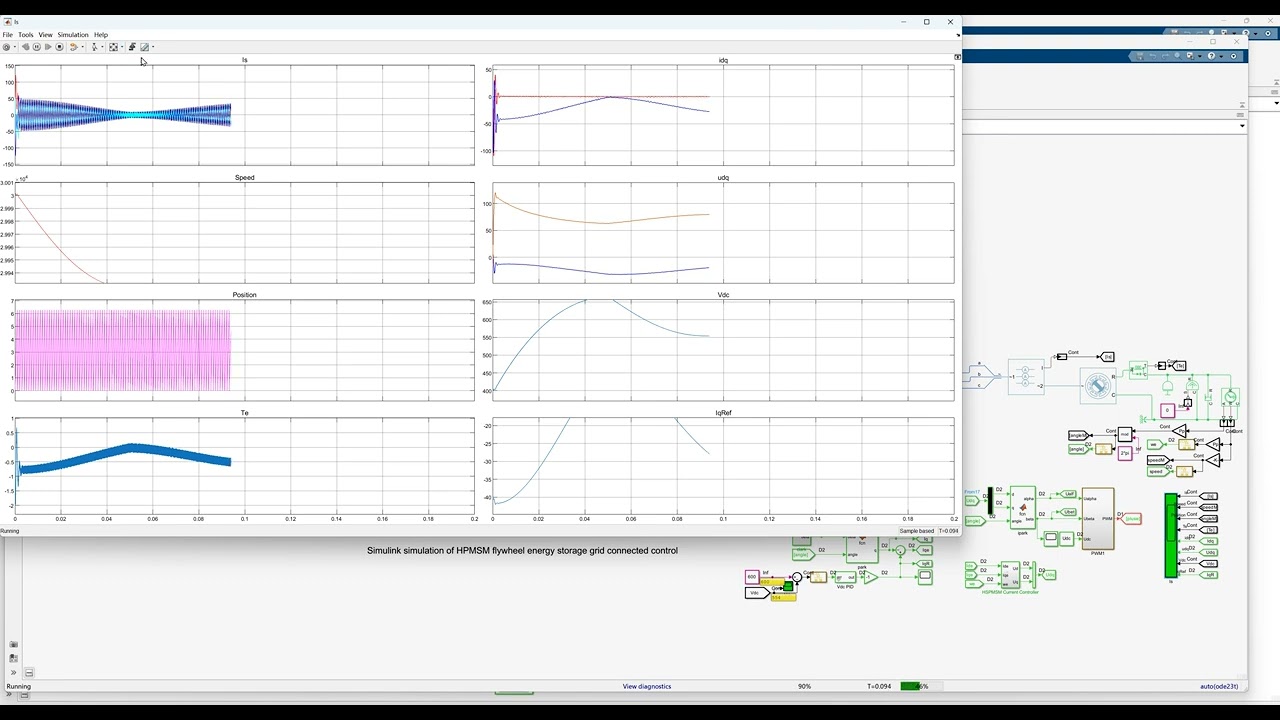Click the udq plot title
This screenshot has width=1280, height=720.
coord(723,177)
